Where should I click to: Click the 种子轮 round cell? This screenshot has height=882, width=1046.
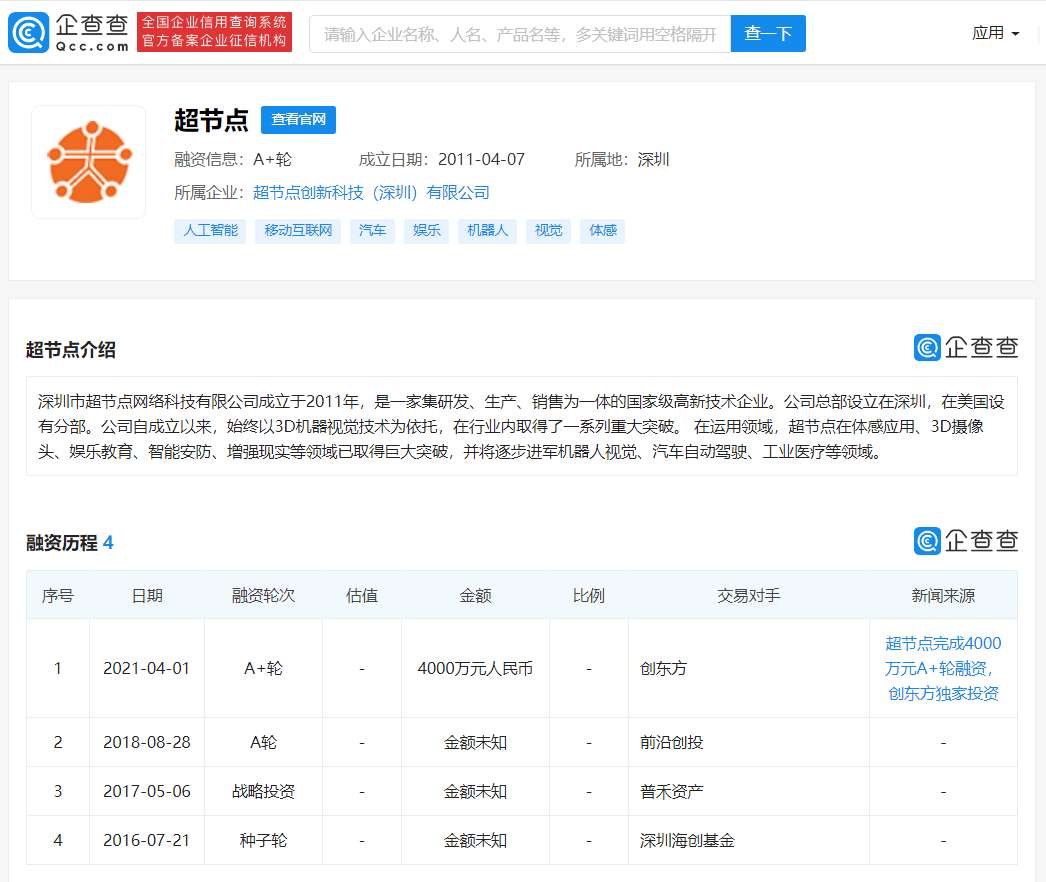point(263,840)
